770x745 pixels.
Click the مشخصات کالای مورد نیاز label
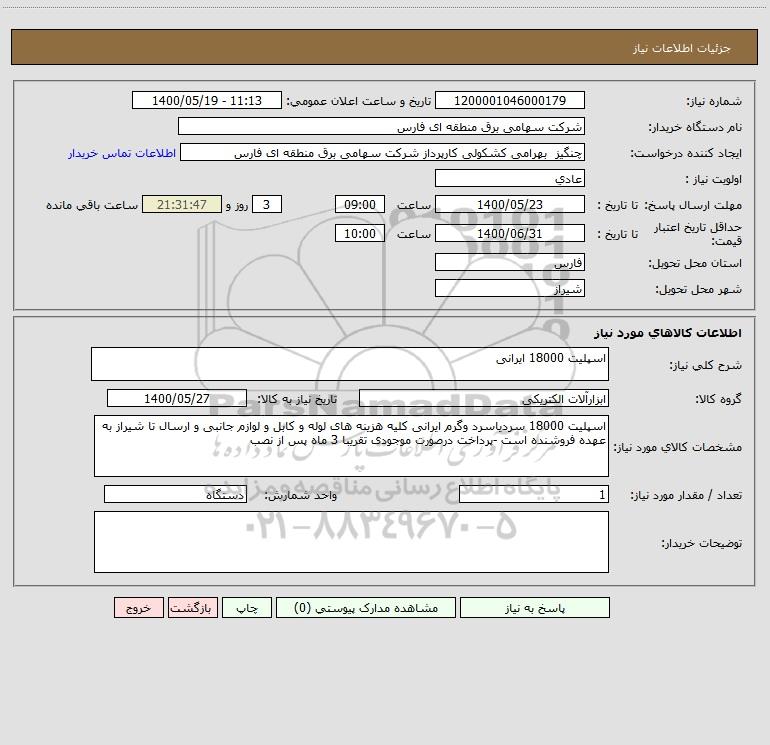[x=678, y=447]
